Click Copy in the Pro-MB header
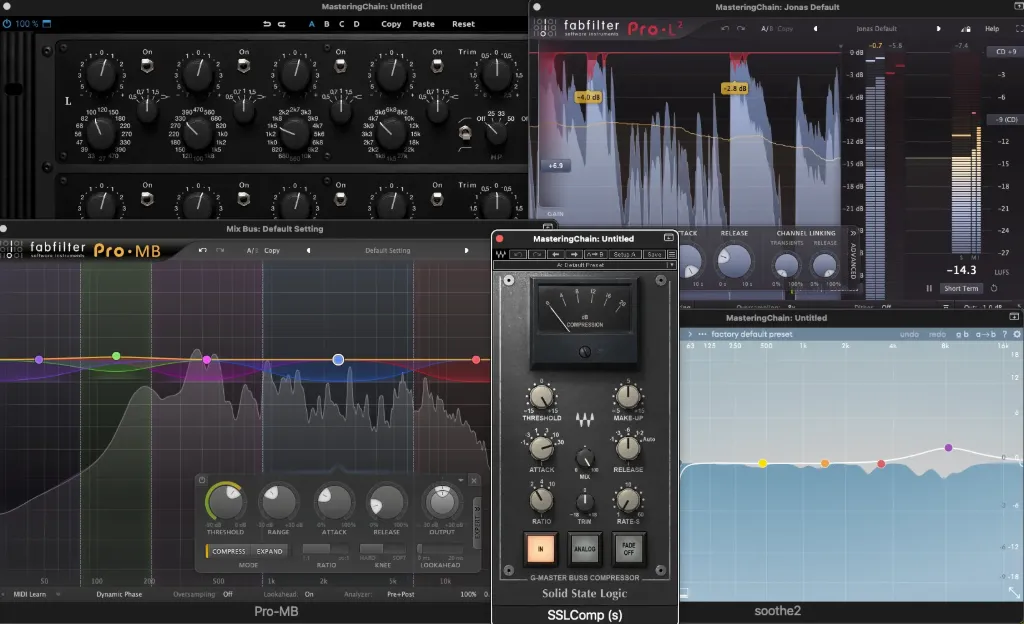The height and width of the screenshot is (624, 1024). [272, 251]
